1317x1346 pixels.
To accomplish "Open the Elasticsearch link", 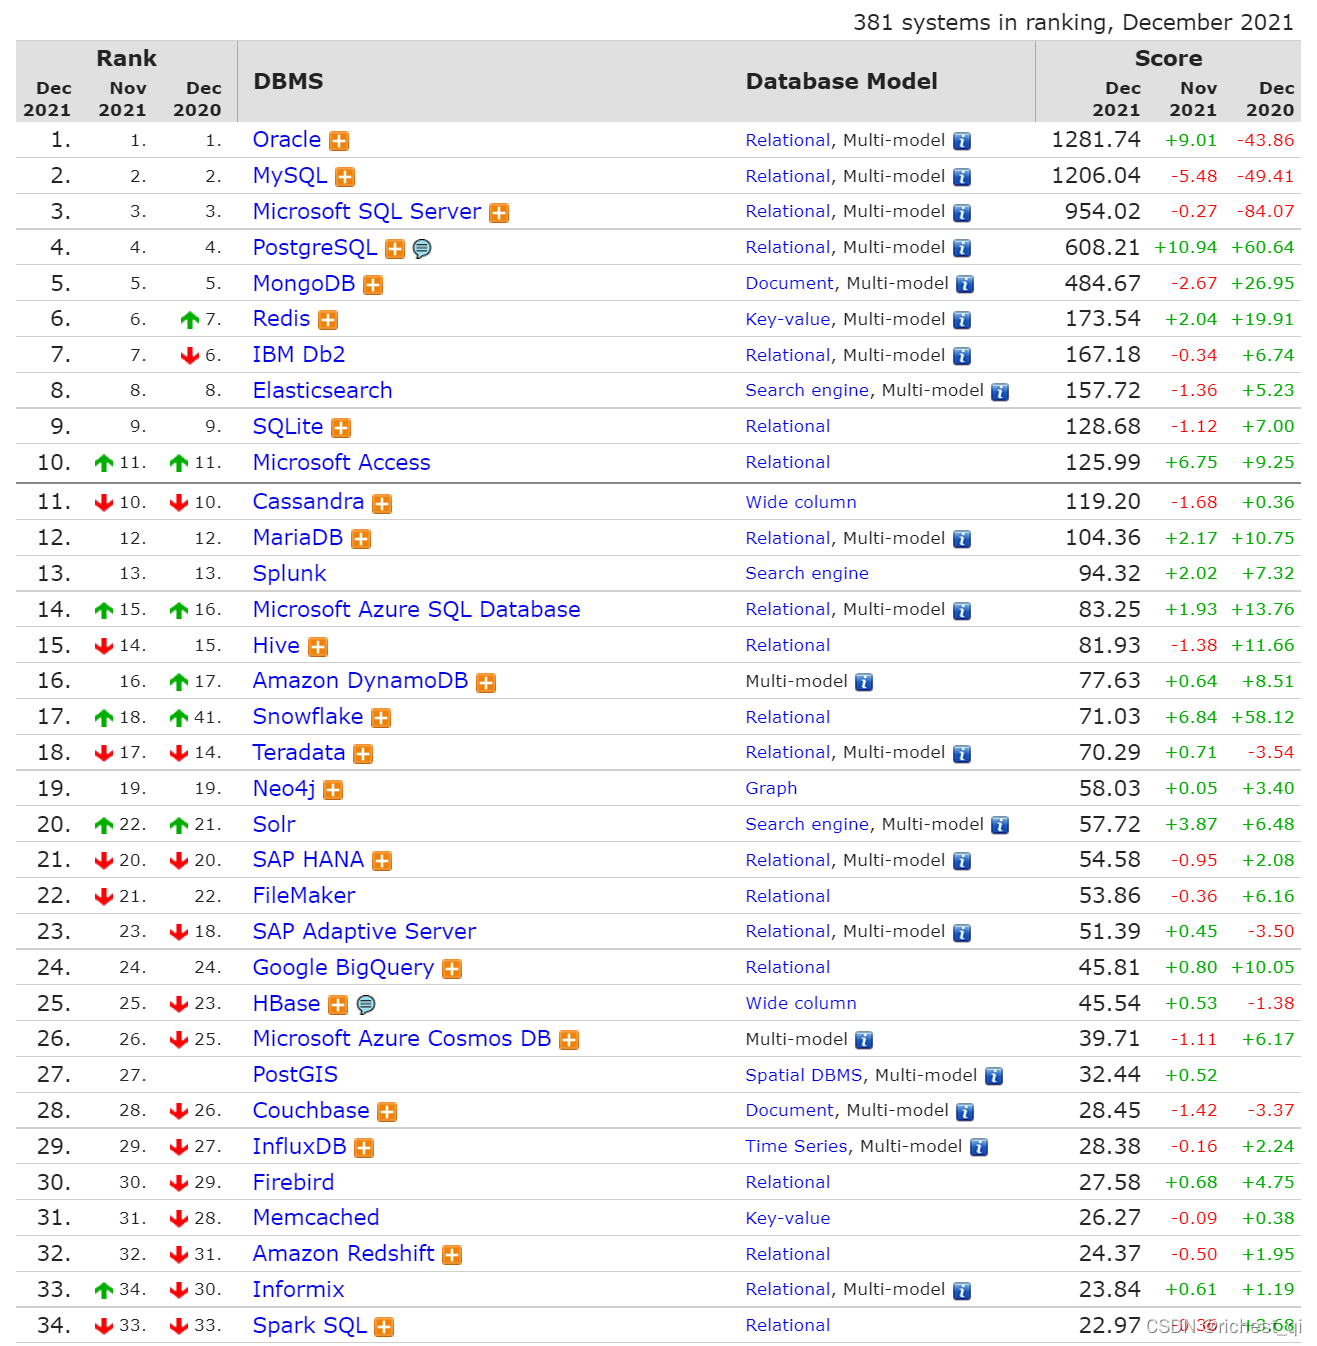I will (322, 391).
